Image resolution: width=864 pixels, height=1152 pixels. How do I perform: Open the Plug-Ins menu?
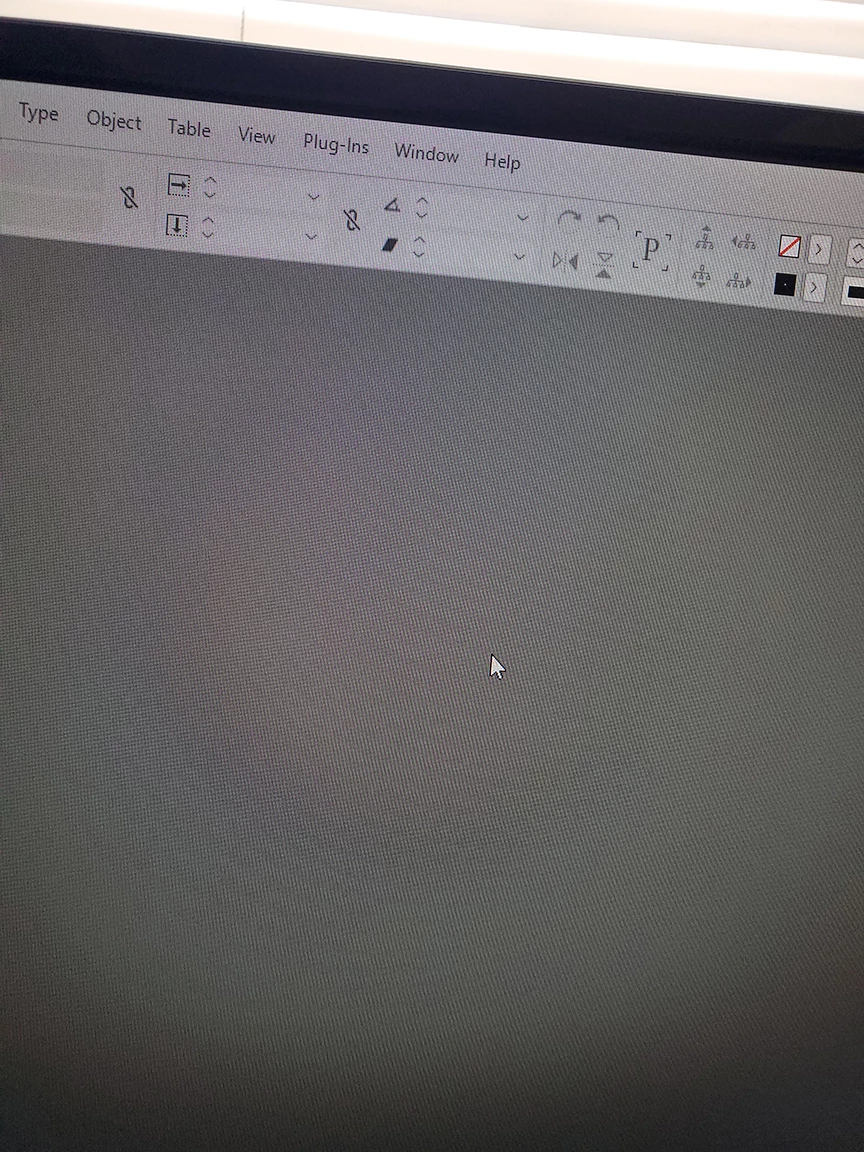(x=336, y=144)
